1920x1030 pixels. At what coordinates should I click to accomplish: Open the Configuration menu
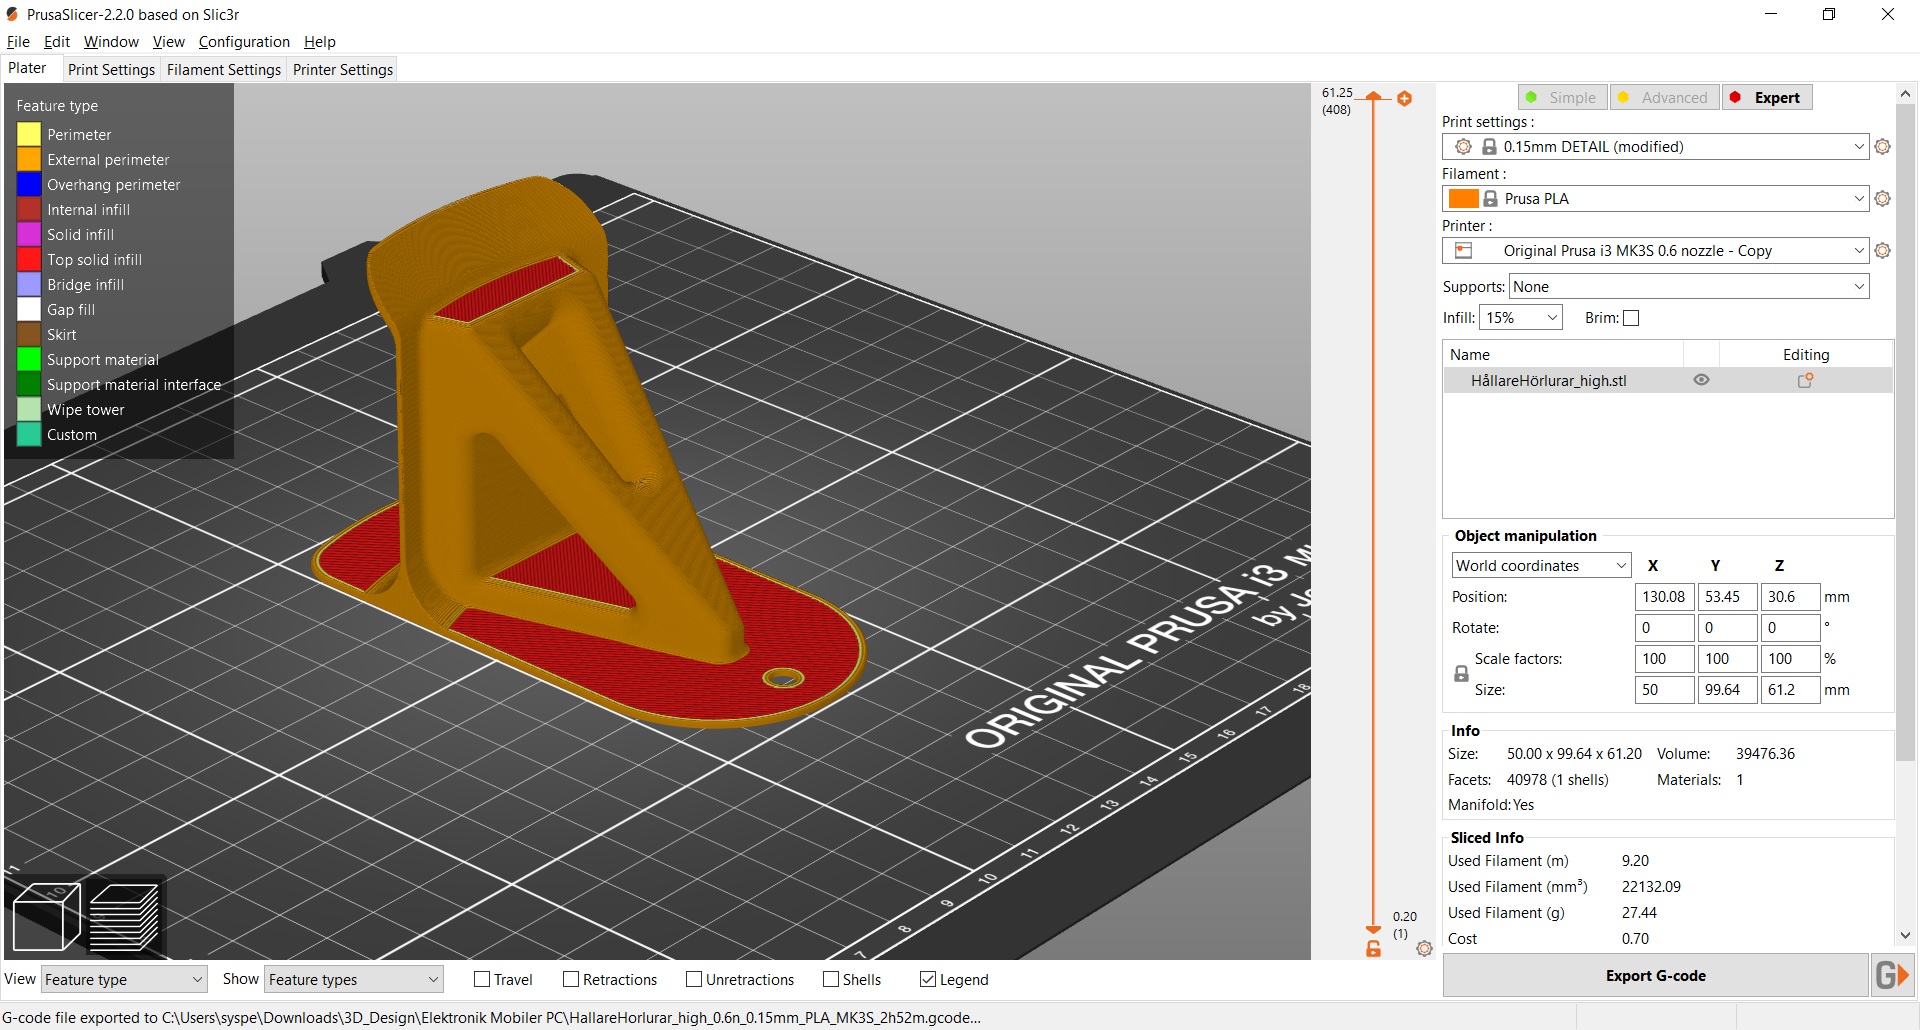(244, 42)
